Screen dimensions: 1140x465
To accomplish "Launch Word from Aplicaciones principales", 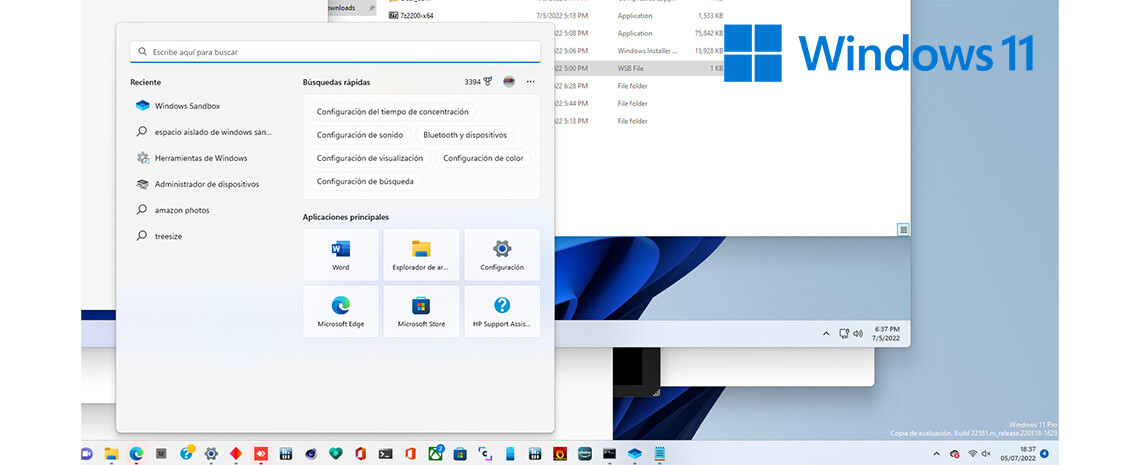I will (341, 255).
